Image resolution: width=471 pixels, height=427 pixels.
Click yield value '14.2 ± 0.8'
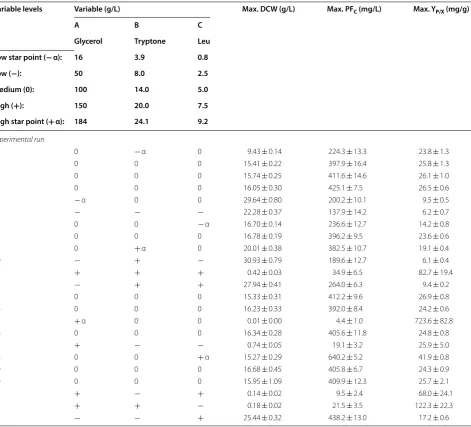pos(434,224)
